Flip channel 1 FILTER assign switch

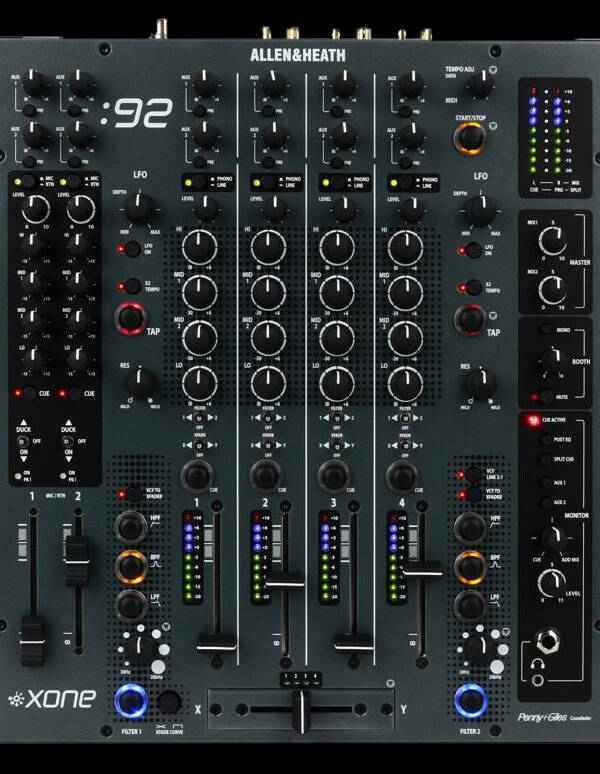pyautogui.click(x=200, y=418)
